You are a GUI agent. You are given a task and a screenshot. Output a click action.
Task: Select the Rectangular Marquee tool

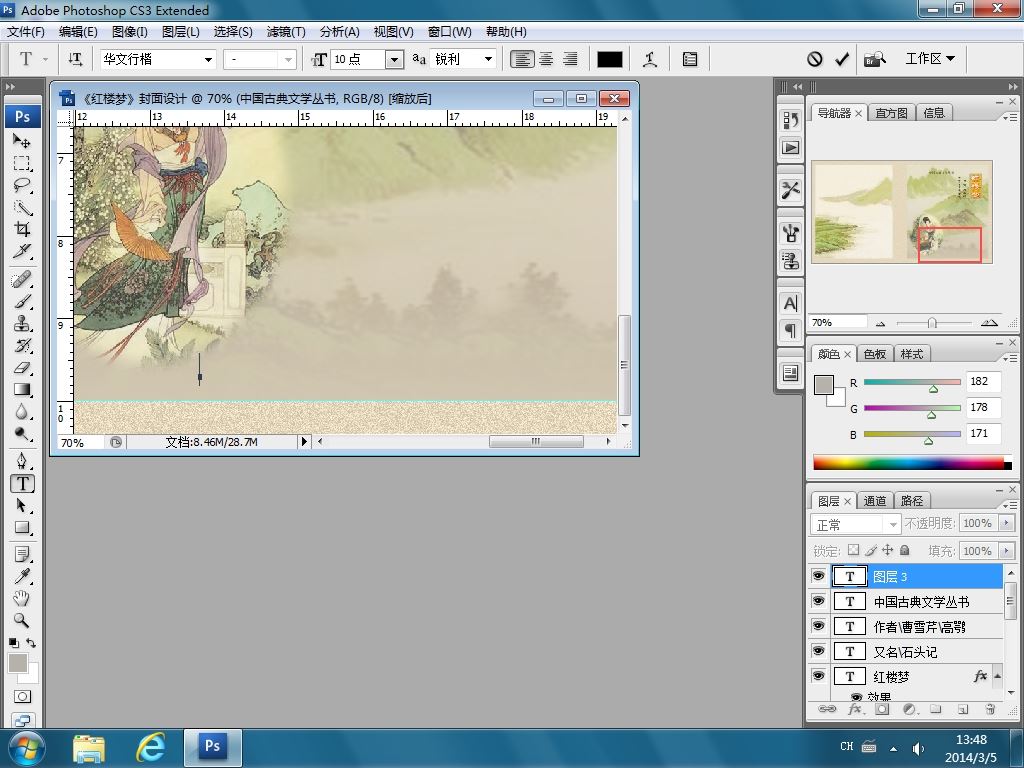click(x=22, y=163)
